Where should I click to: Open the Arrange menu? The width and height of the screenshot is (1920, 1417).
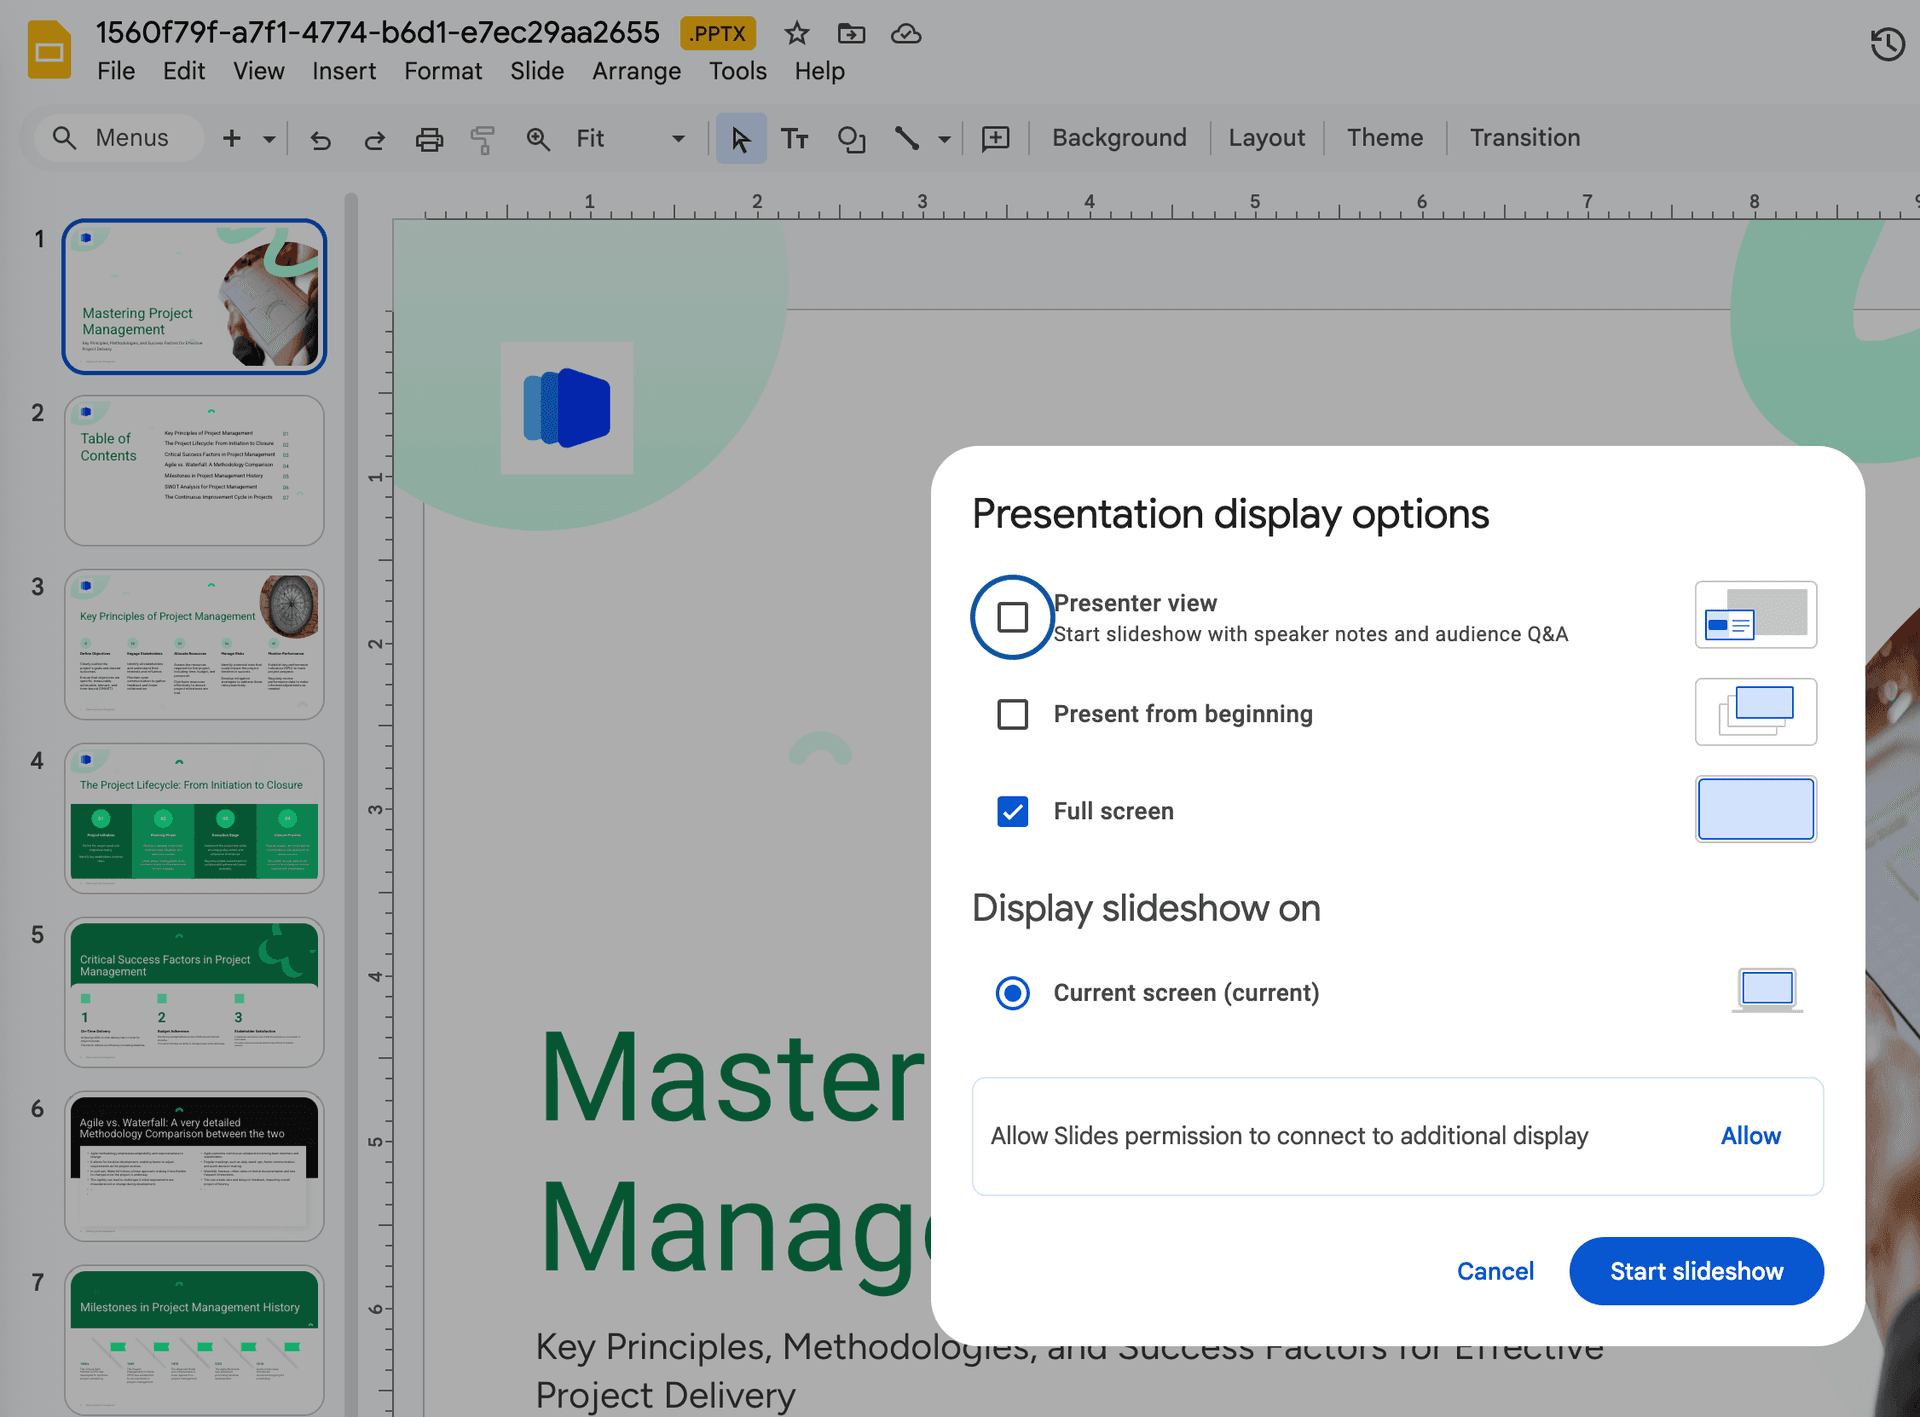click(x=636, y=71)
